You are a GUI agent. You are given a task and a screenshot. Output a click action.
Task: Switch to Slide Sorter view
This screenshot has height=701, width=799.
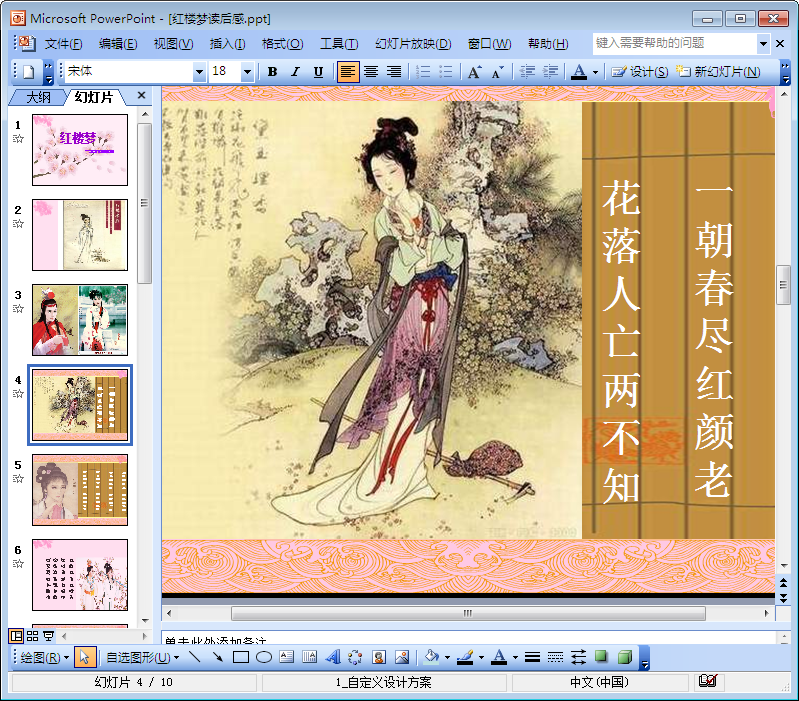33,636
